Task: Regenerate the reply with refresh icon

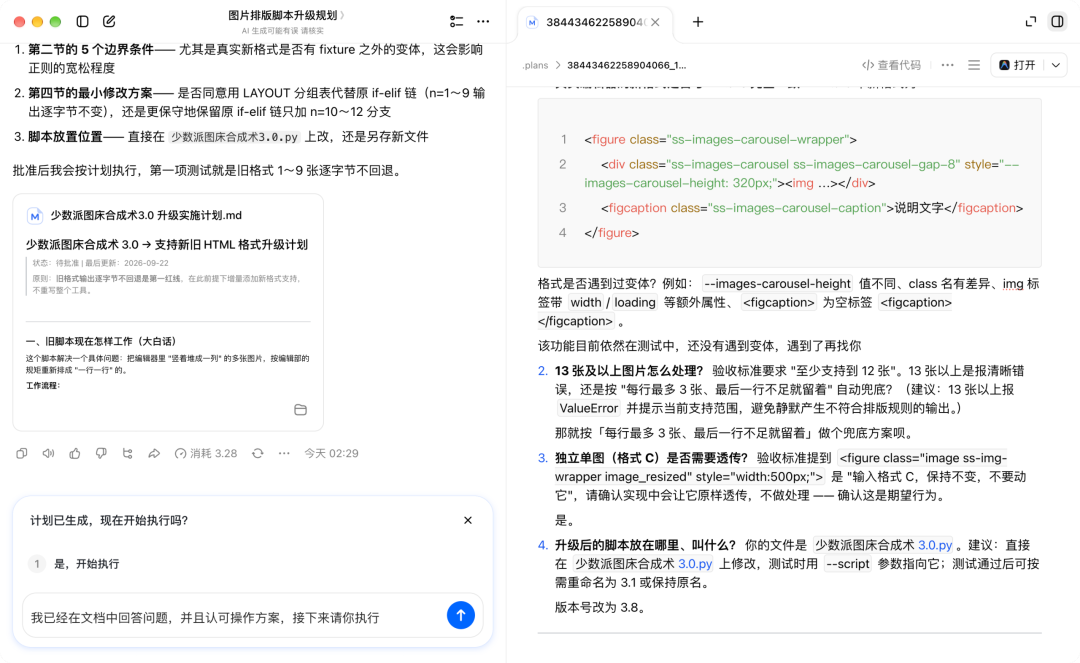Action: click(258, 453)
